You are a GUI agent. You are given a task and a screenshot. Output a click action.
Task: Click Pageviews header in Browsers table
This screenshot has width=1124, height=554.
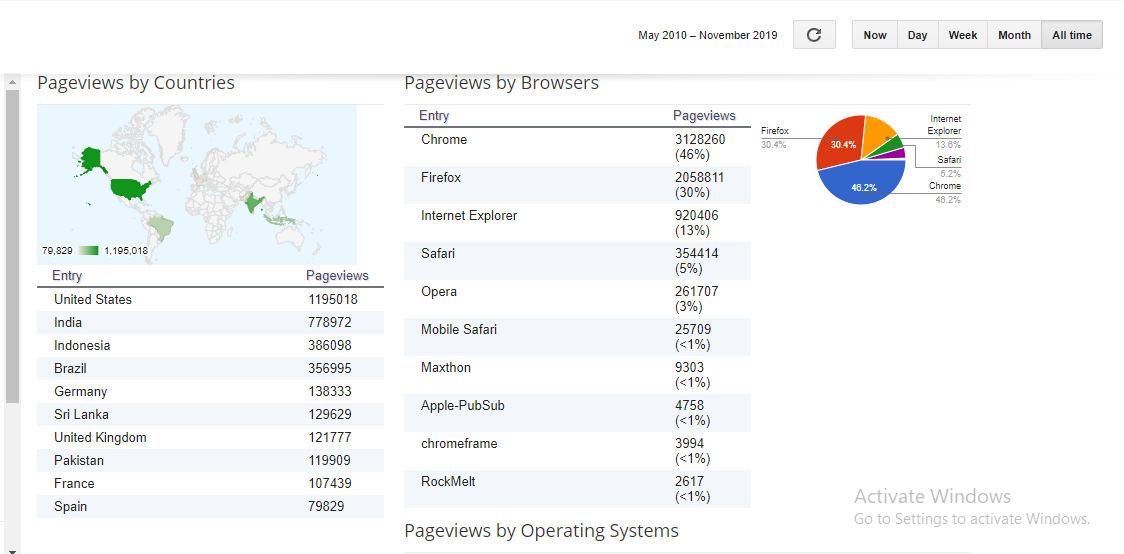click(704, 116)
